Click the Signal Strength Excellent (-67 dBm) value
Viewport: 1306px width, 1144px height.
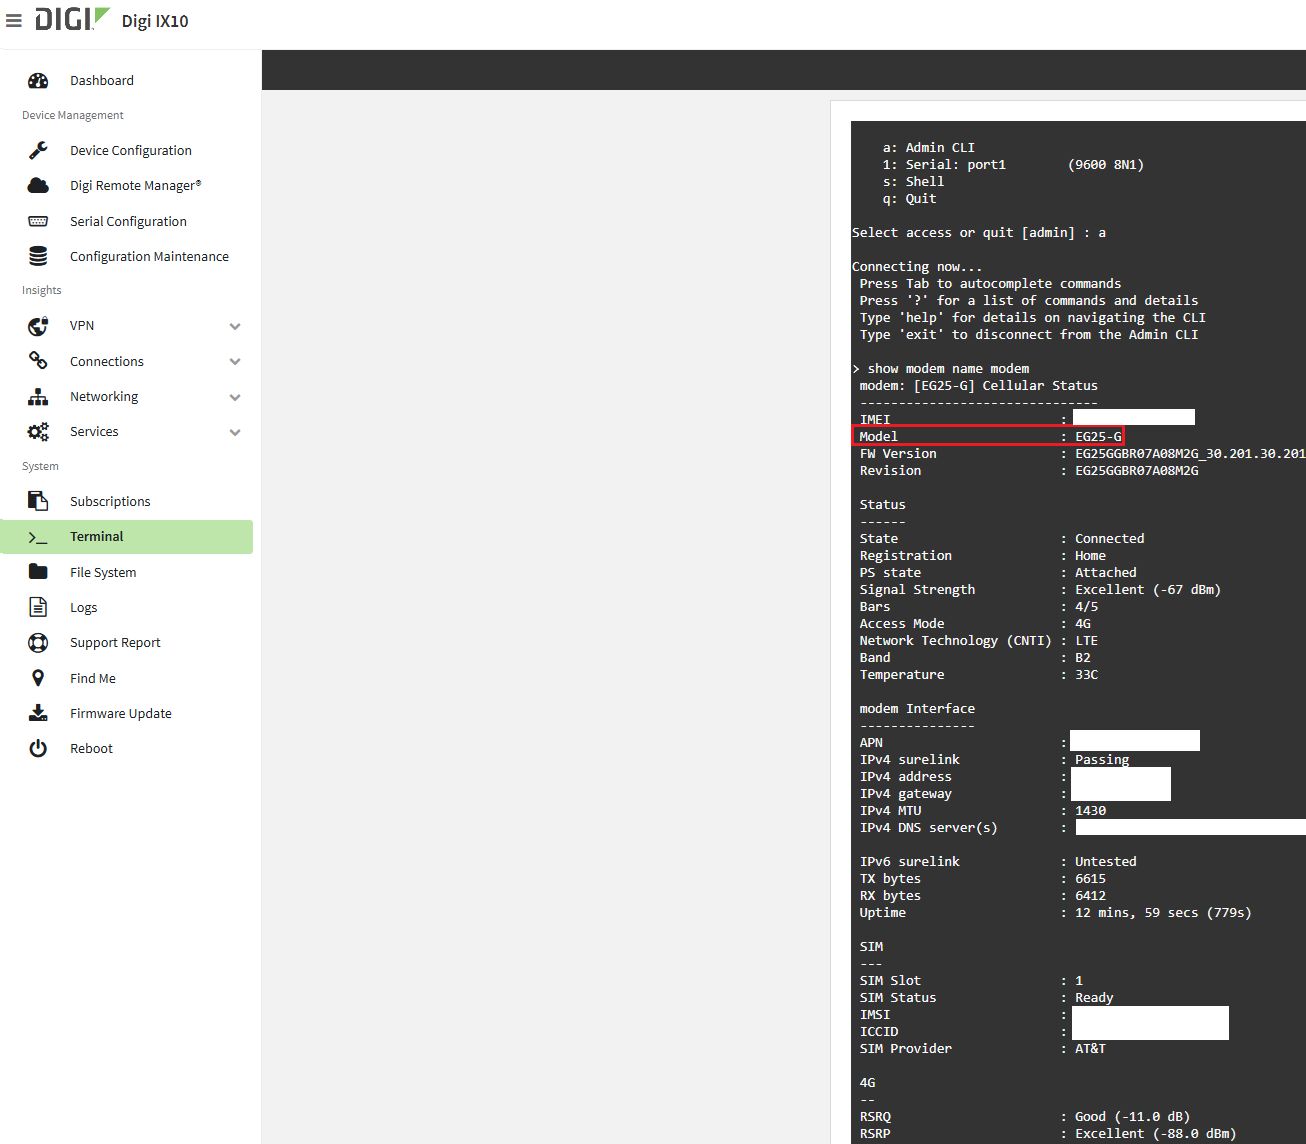[x=1148, y=589]
